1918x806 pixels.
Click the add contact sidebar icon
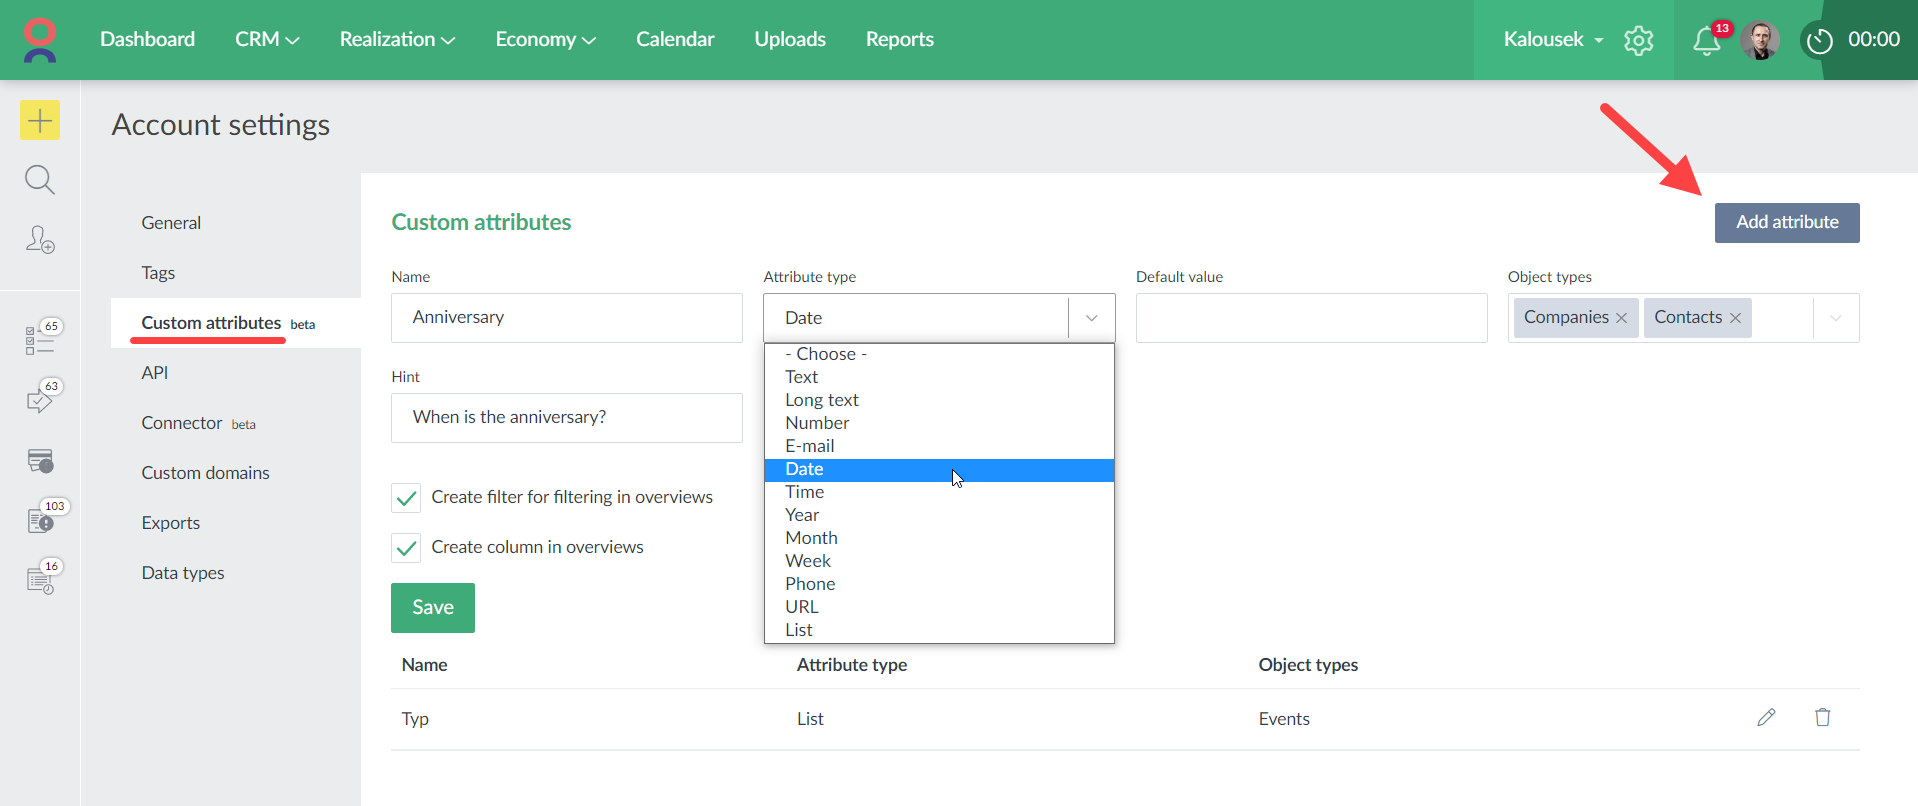pyautogui.click(x=40, y=240)
